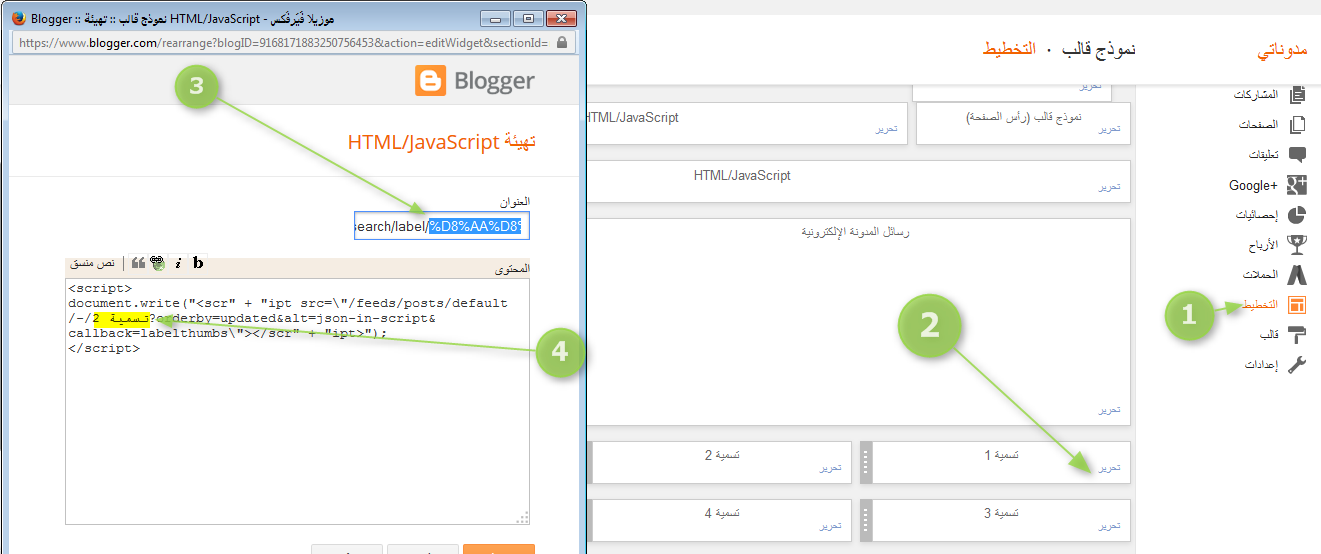This screenshot has height=554, width=1321.
Task: Click the widget title 'تسمية 1'
Action: tap(1002, 455)
